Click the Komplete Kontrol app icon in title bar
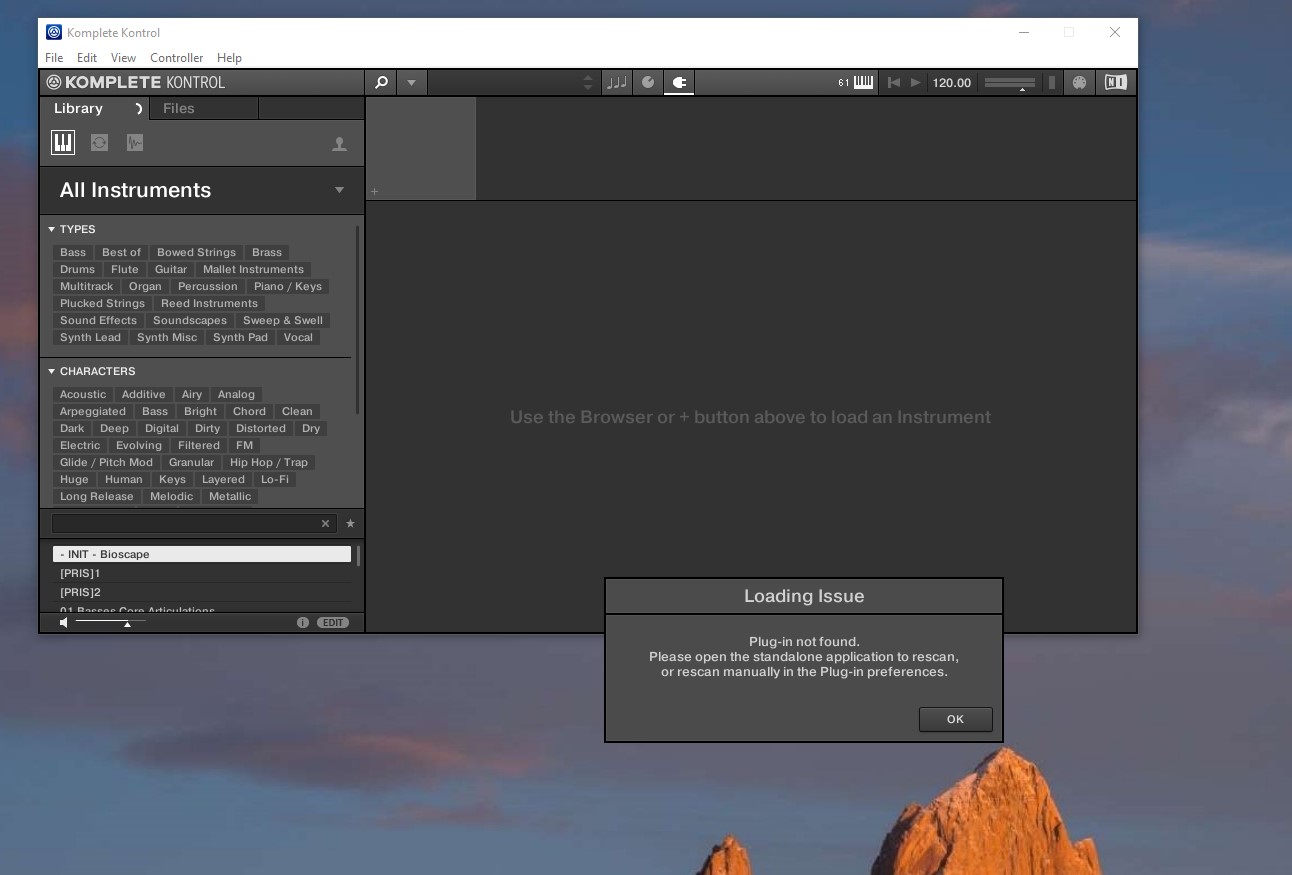This screenshot has width=1292, height=875. 54,32
